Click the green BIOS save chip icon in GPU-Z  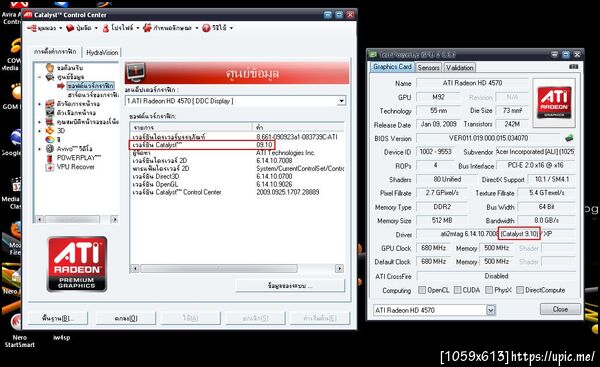pyautogui.click(x=569, y=138)
